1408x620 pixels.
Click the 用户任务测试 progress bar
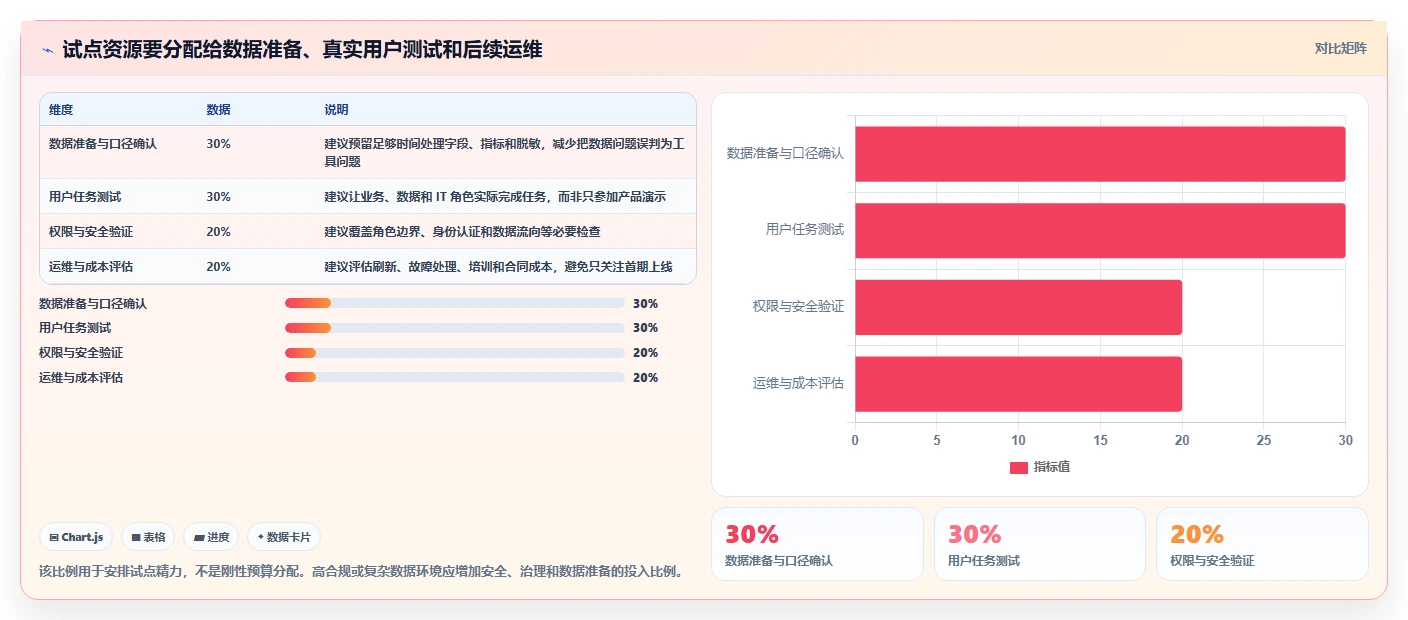455,328
